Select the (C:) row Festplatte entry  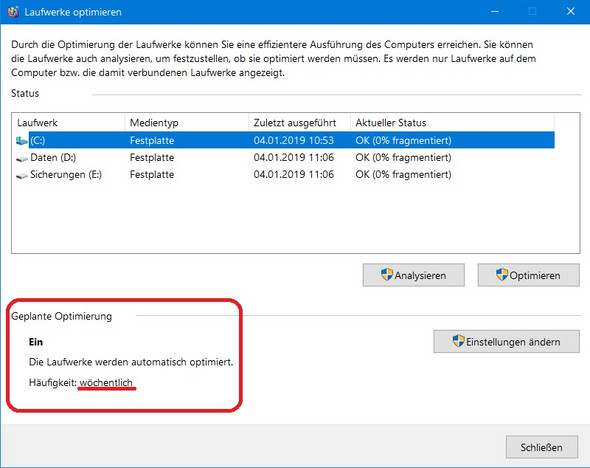tap(152, 141)
